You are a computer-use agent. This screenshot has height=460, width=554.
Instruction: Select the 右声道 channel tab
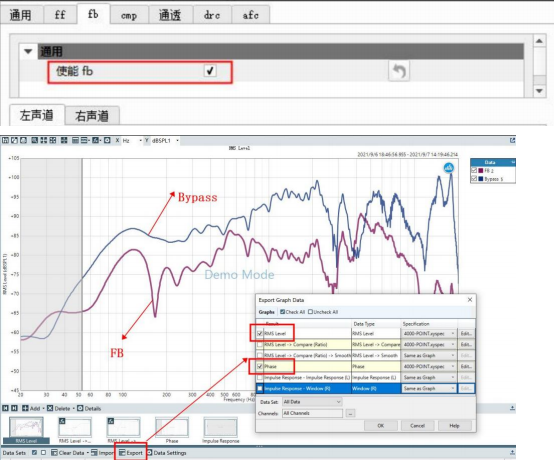[92, 116]
